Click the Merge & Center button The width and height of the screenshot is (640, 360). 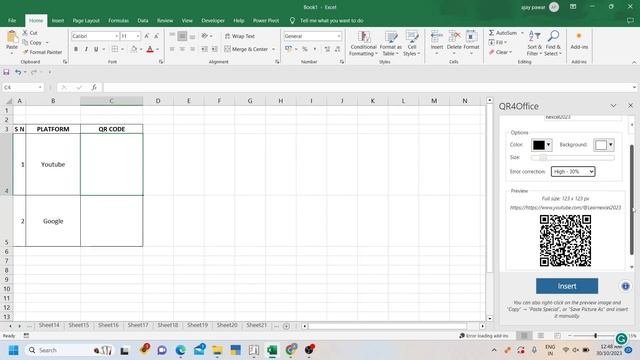(246, 49)
